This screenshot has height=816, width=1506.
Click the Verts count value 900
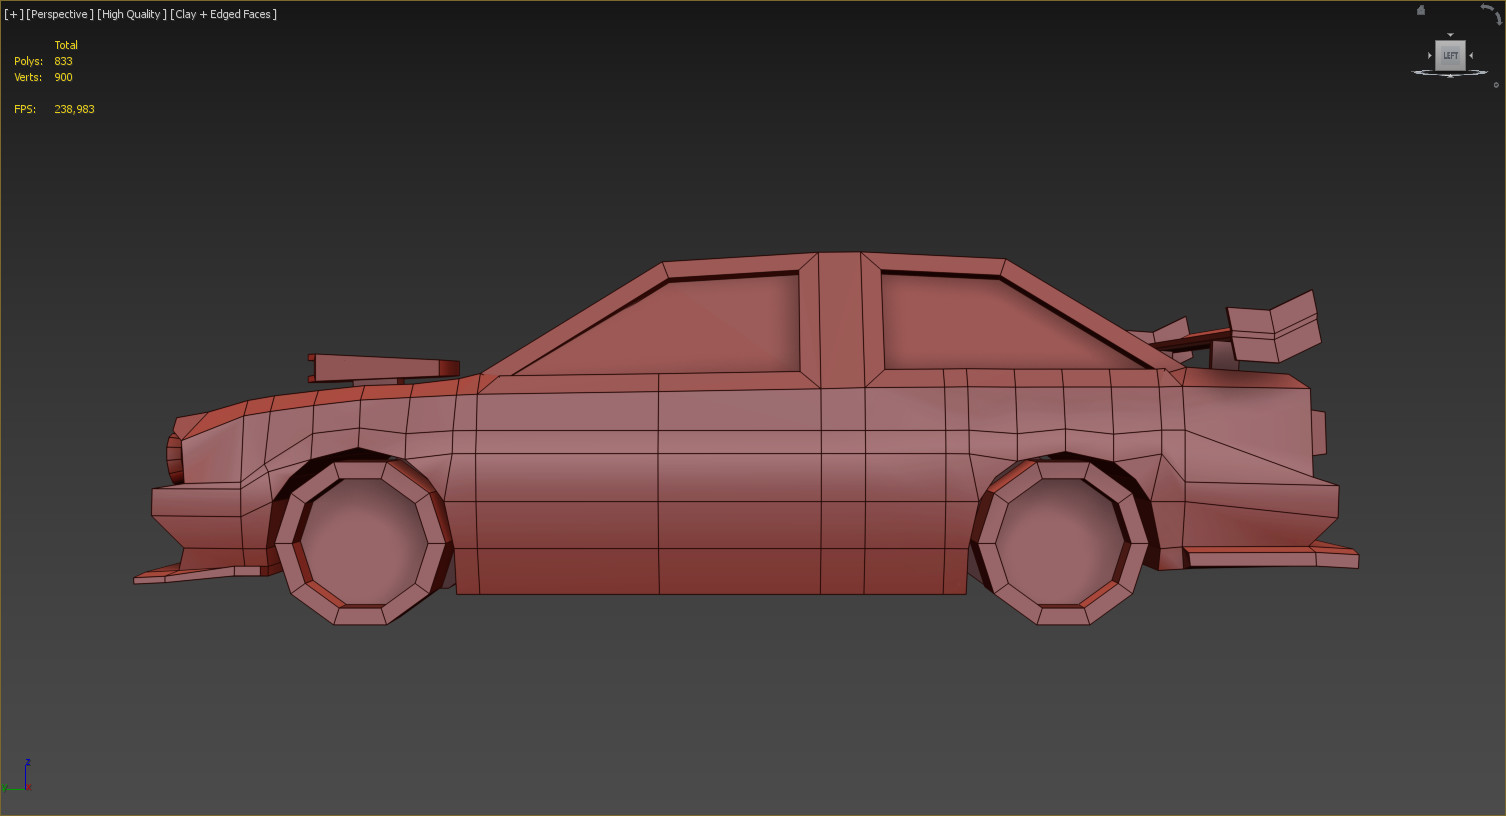pos(64,77)
